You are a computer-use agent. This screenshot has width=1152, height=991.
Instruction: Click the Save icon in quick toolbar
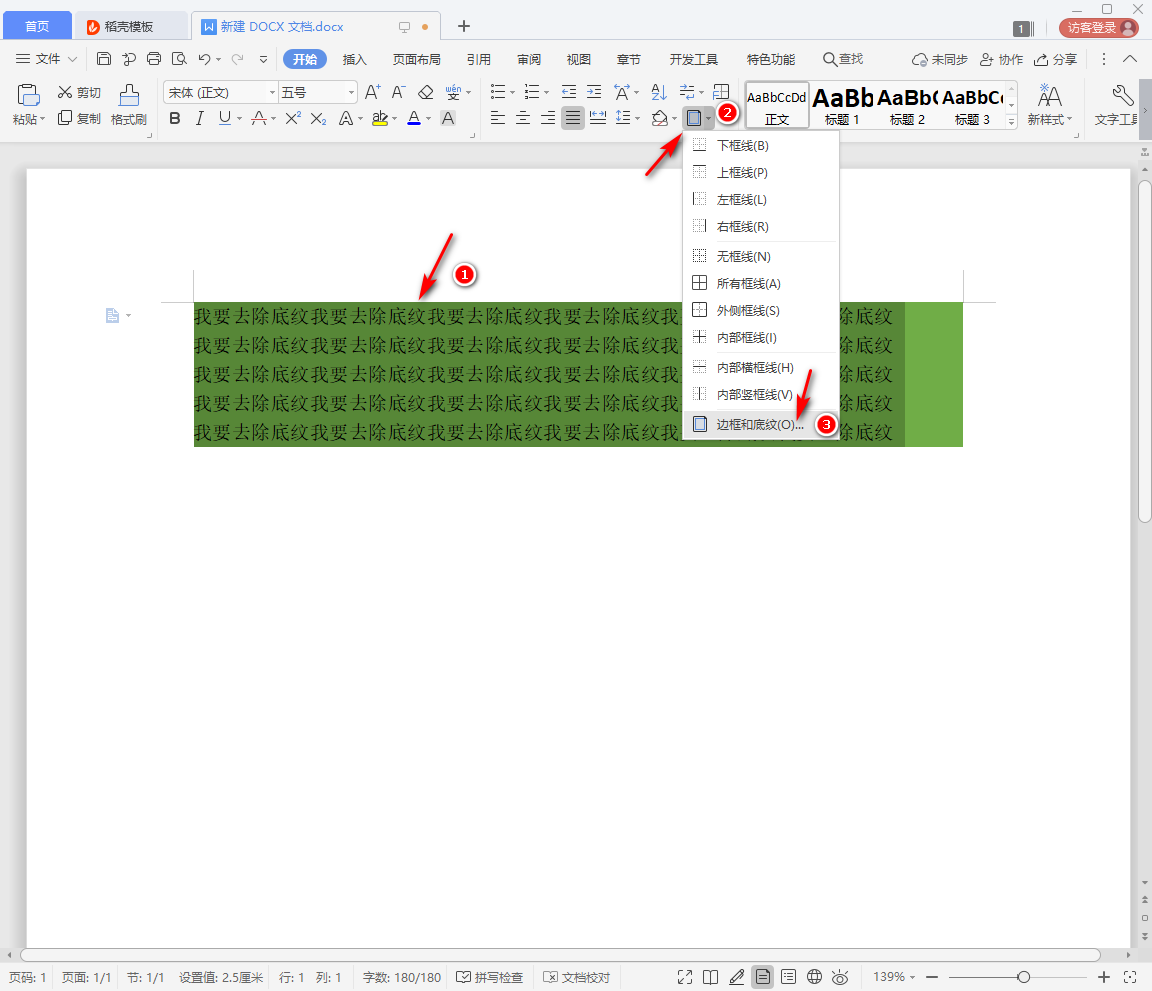(104, 60)
